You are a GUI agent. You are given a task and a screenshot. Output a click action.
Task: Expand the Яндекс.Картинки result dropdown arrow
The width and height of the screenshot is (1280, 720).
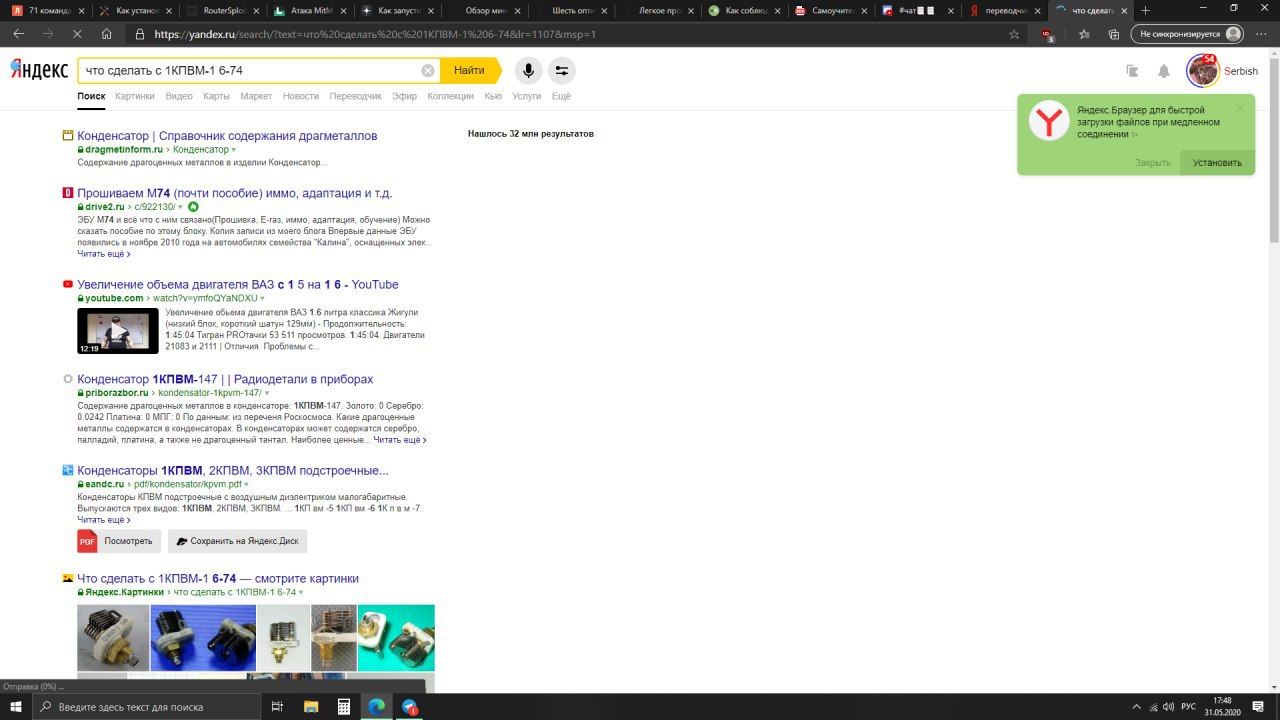301,593
